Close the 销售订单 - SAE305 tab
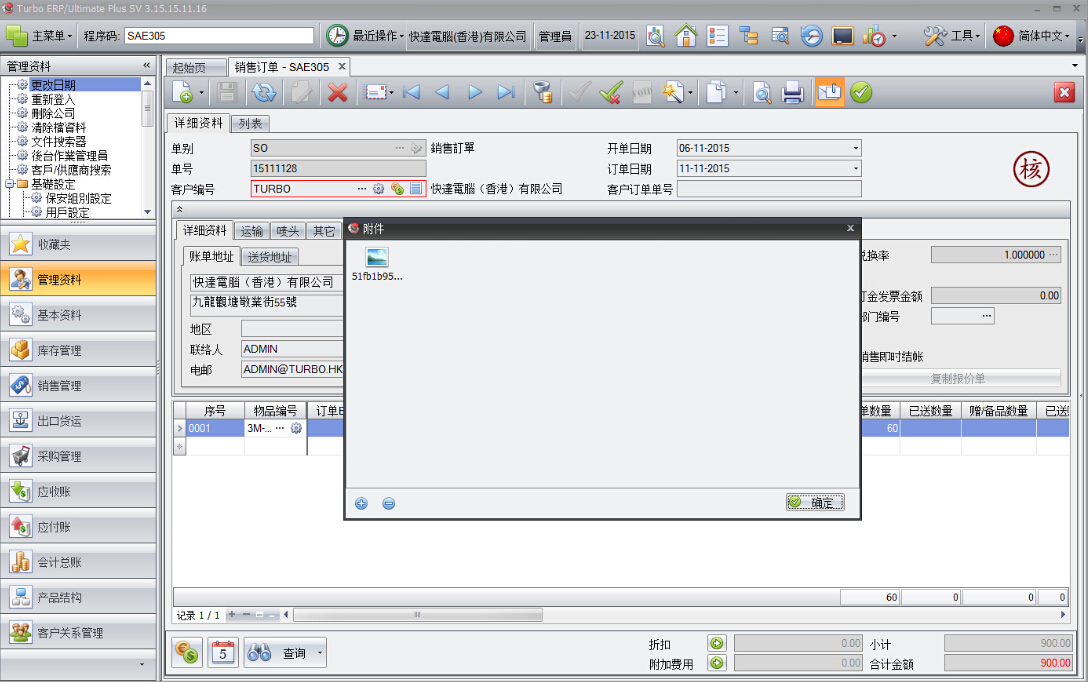This screenshot has height=682, width=1088. point(341,67)
